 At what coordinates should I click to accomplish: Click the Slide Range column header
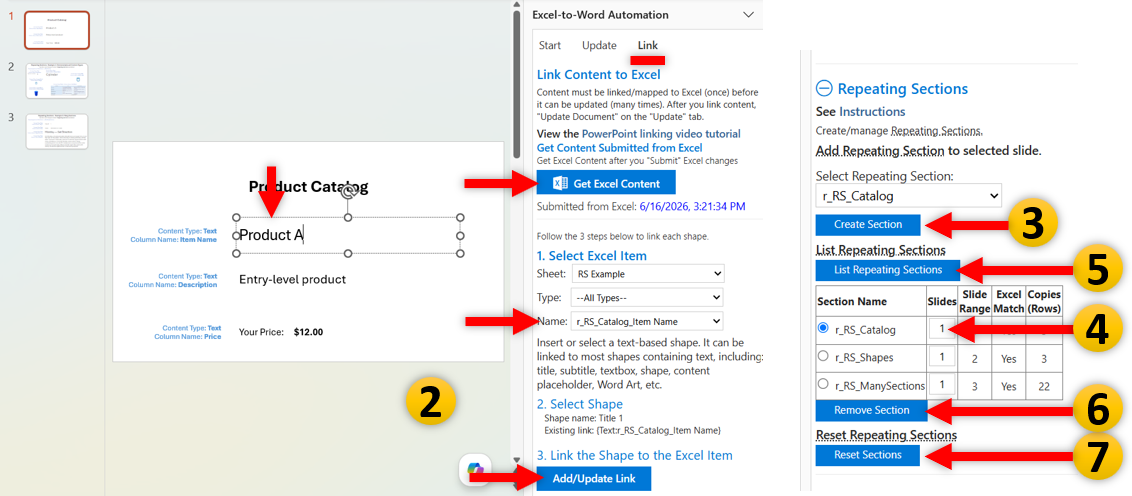pos(974,301)
